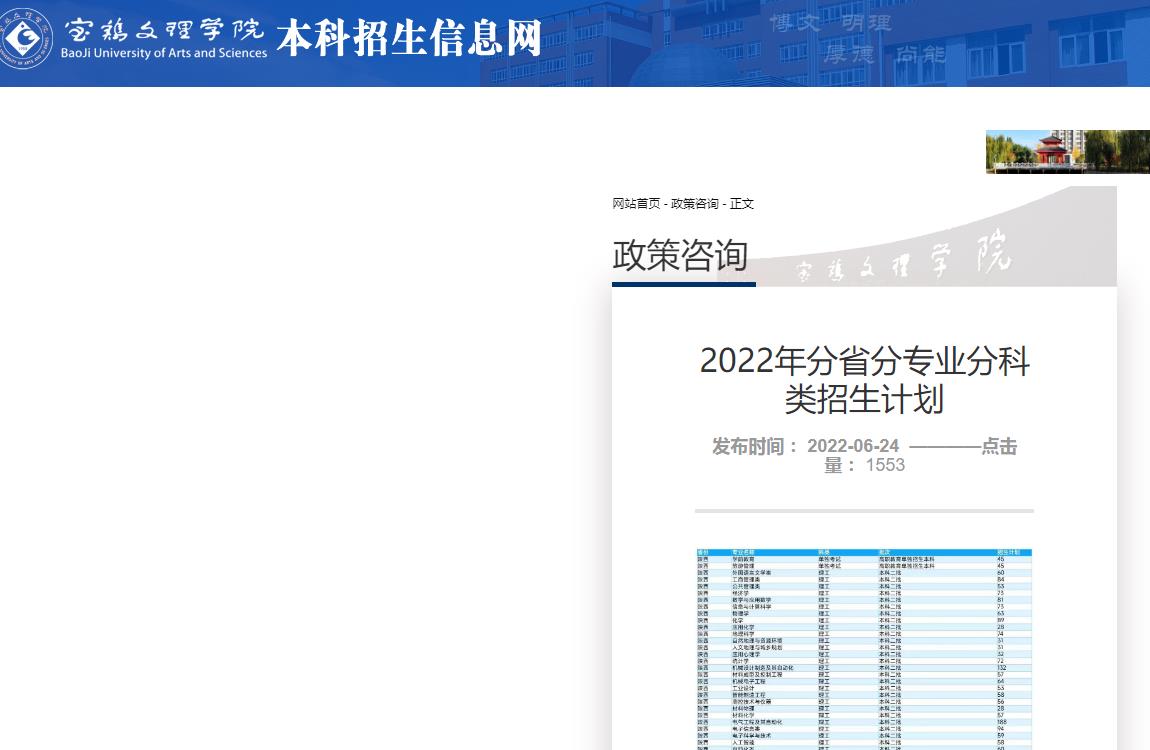Viewport: 1150px width, 750px height.
Task: Click 正文 in the breadcrumb trail
Action: coord(742,204)
